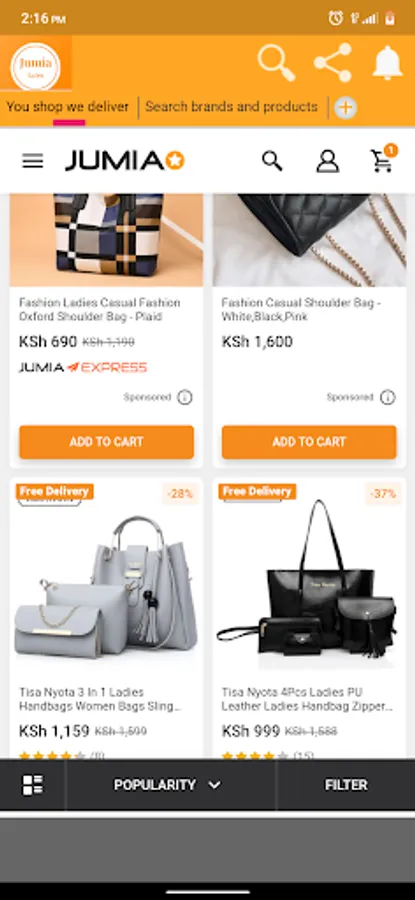Expand the POPULARITY sort dropdown

click(x=167, y=785)
